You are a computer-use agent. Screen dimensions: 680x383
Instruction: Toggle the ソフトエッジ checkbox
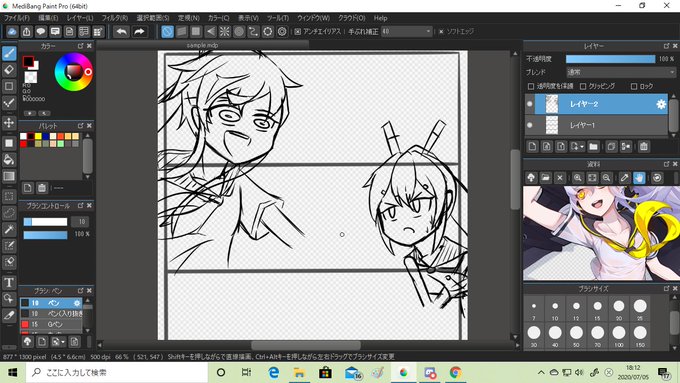click(x=441, y=32)
